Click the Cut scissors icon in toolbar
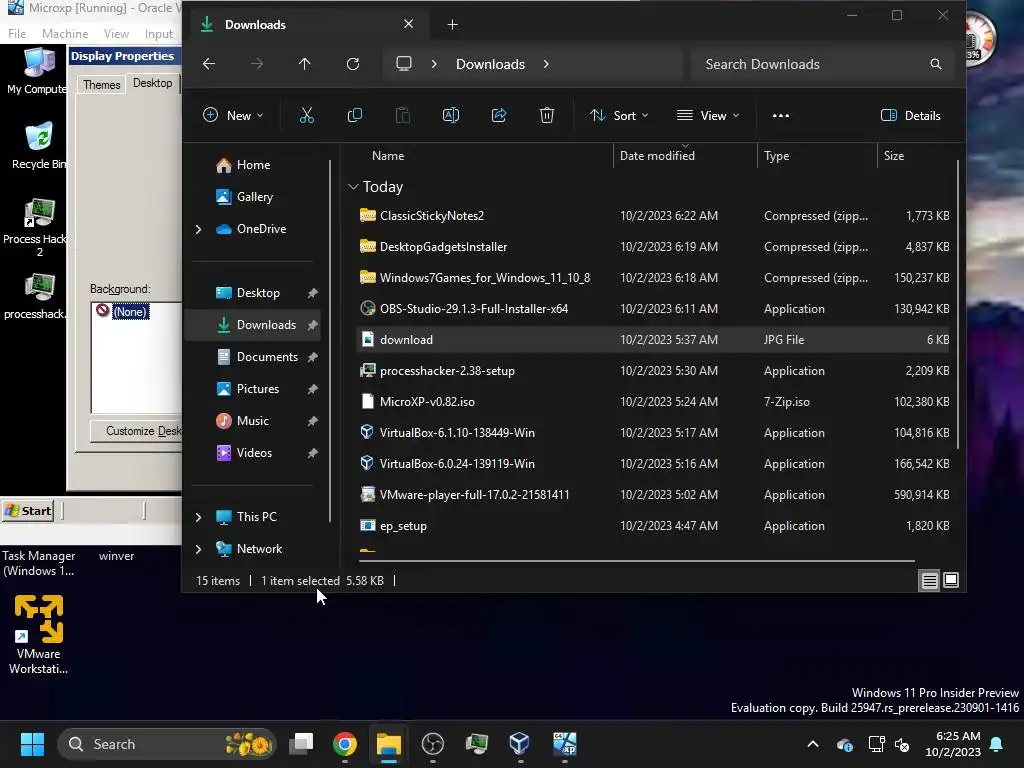This screenshot has width=1024, height=768. click(x=306, y=116)
